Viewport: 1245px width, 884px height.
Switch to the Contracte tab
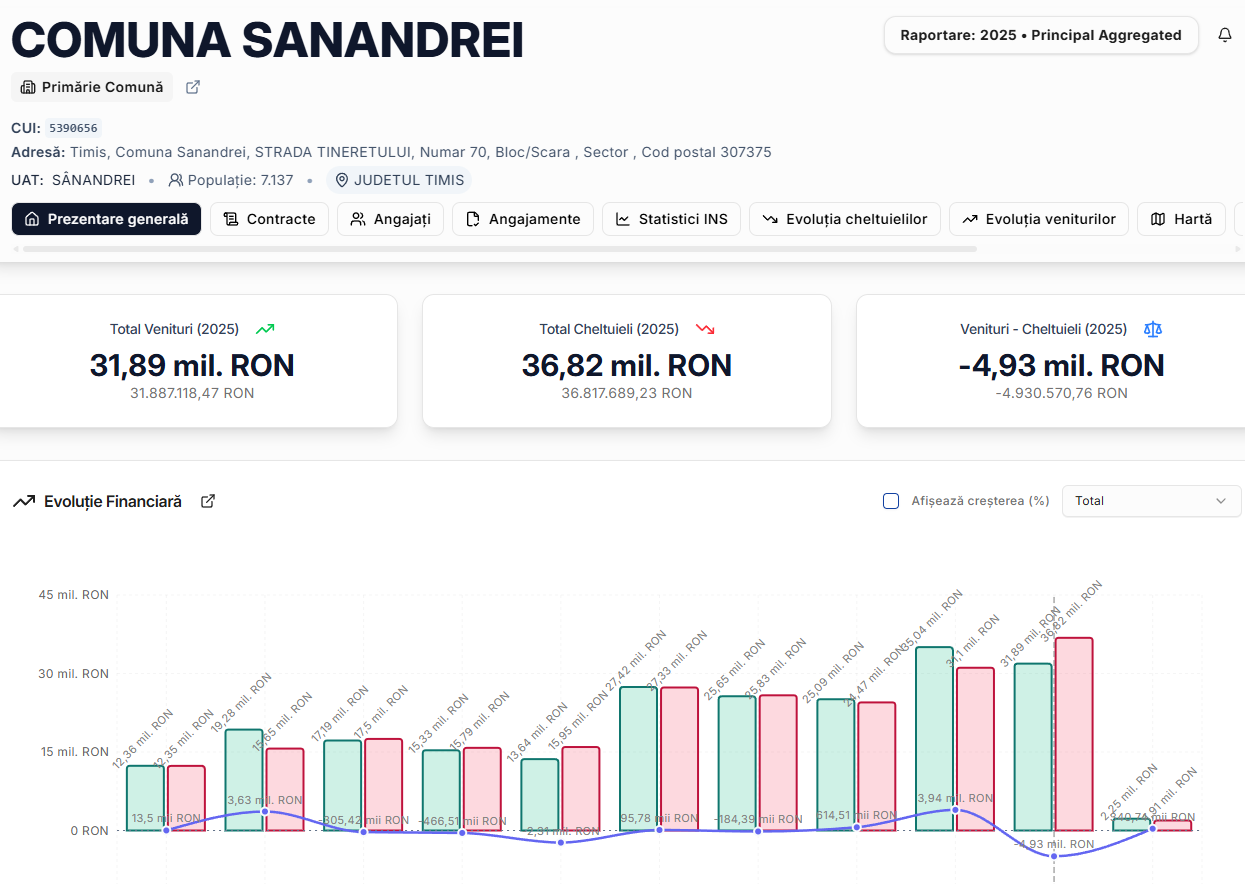269,219
